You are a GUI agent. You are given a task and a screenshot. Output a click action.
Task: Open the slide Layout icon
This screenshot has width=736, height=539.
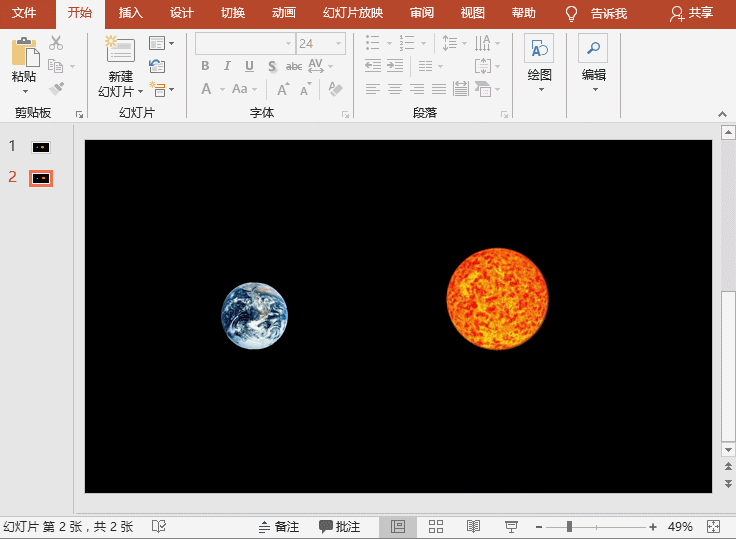[x=157, y=43]
